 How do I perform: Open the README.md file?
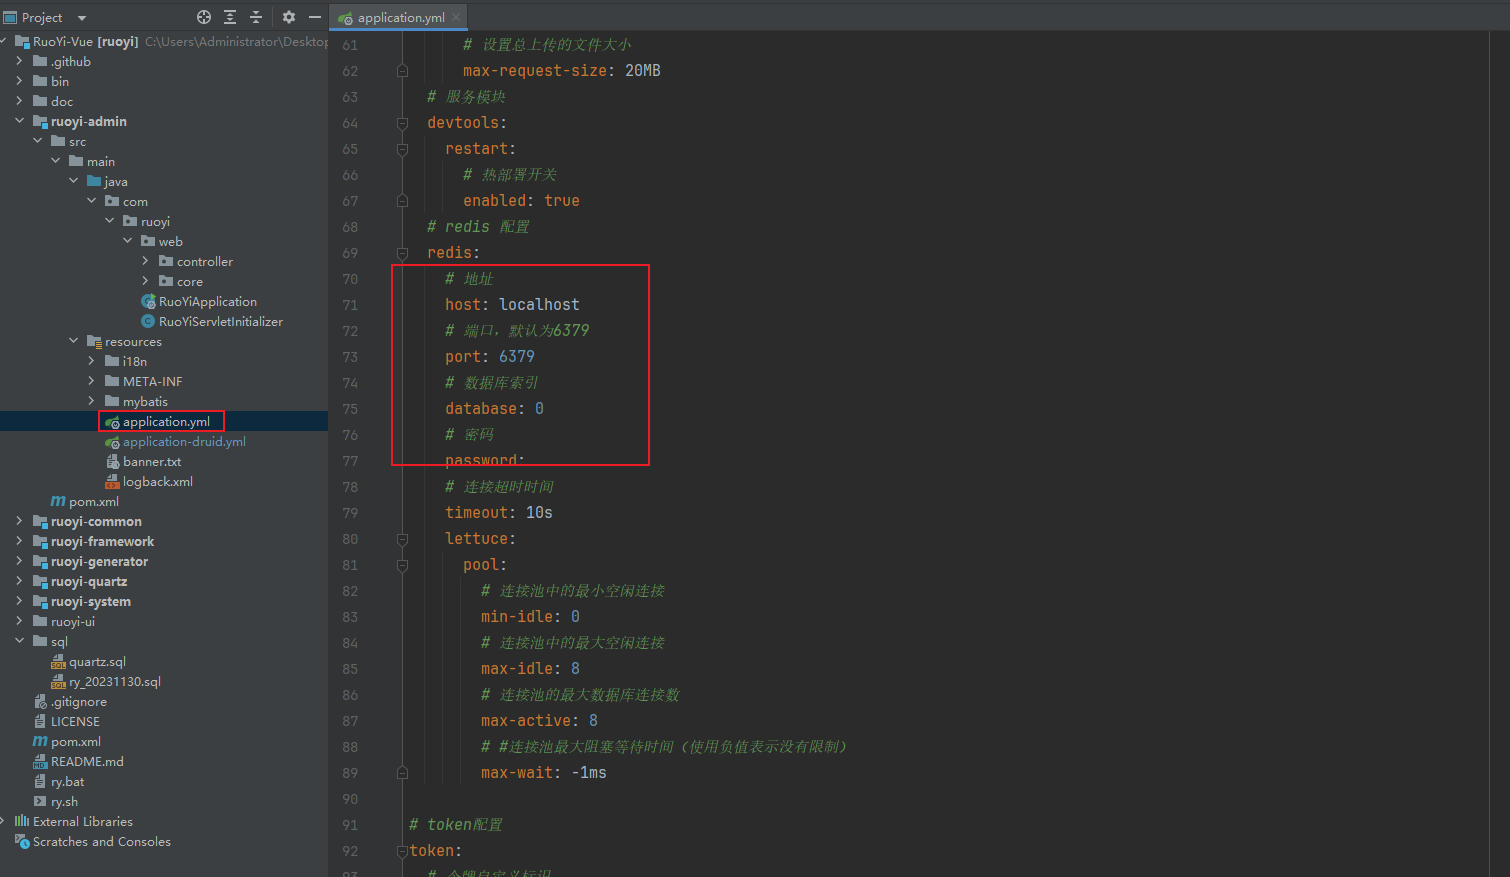(87, 761)
